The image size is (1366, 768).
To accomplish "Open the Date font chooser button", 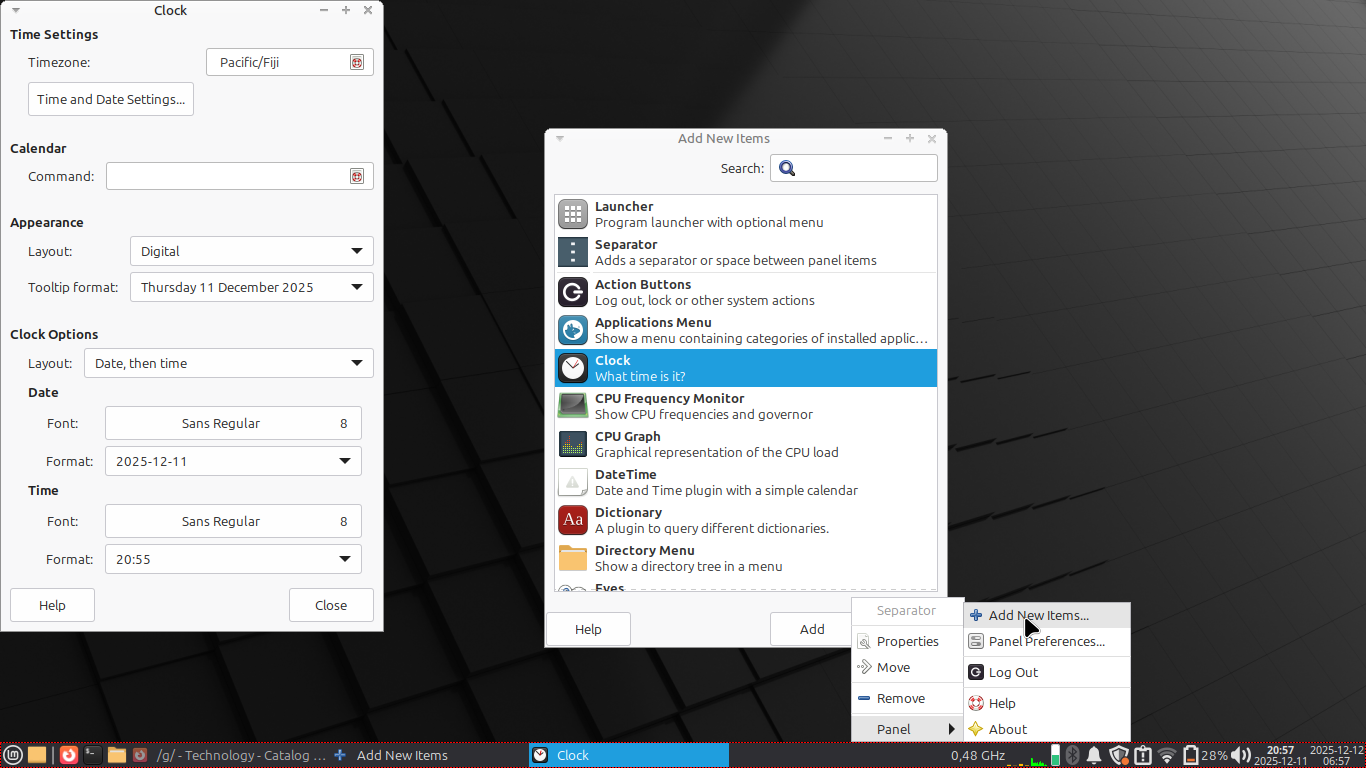I will pos(233,423).
